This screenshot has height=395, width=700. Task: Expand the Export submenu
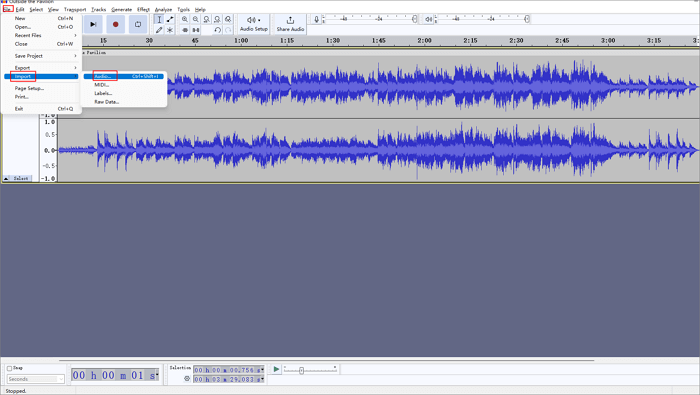(42, 68)
